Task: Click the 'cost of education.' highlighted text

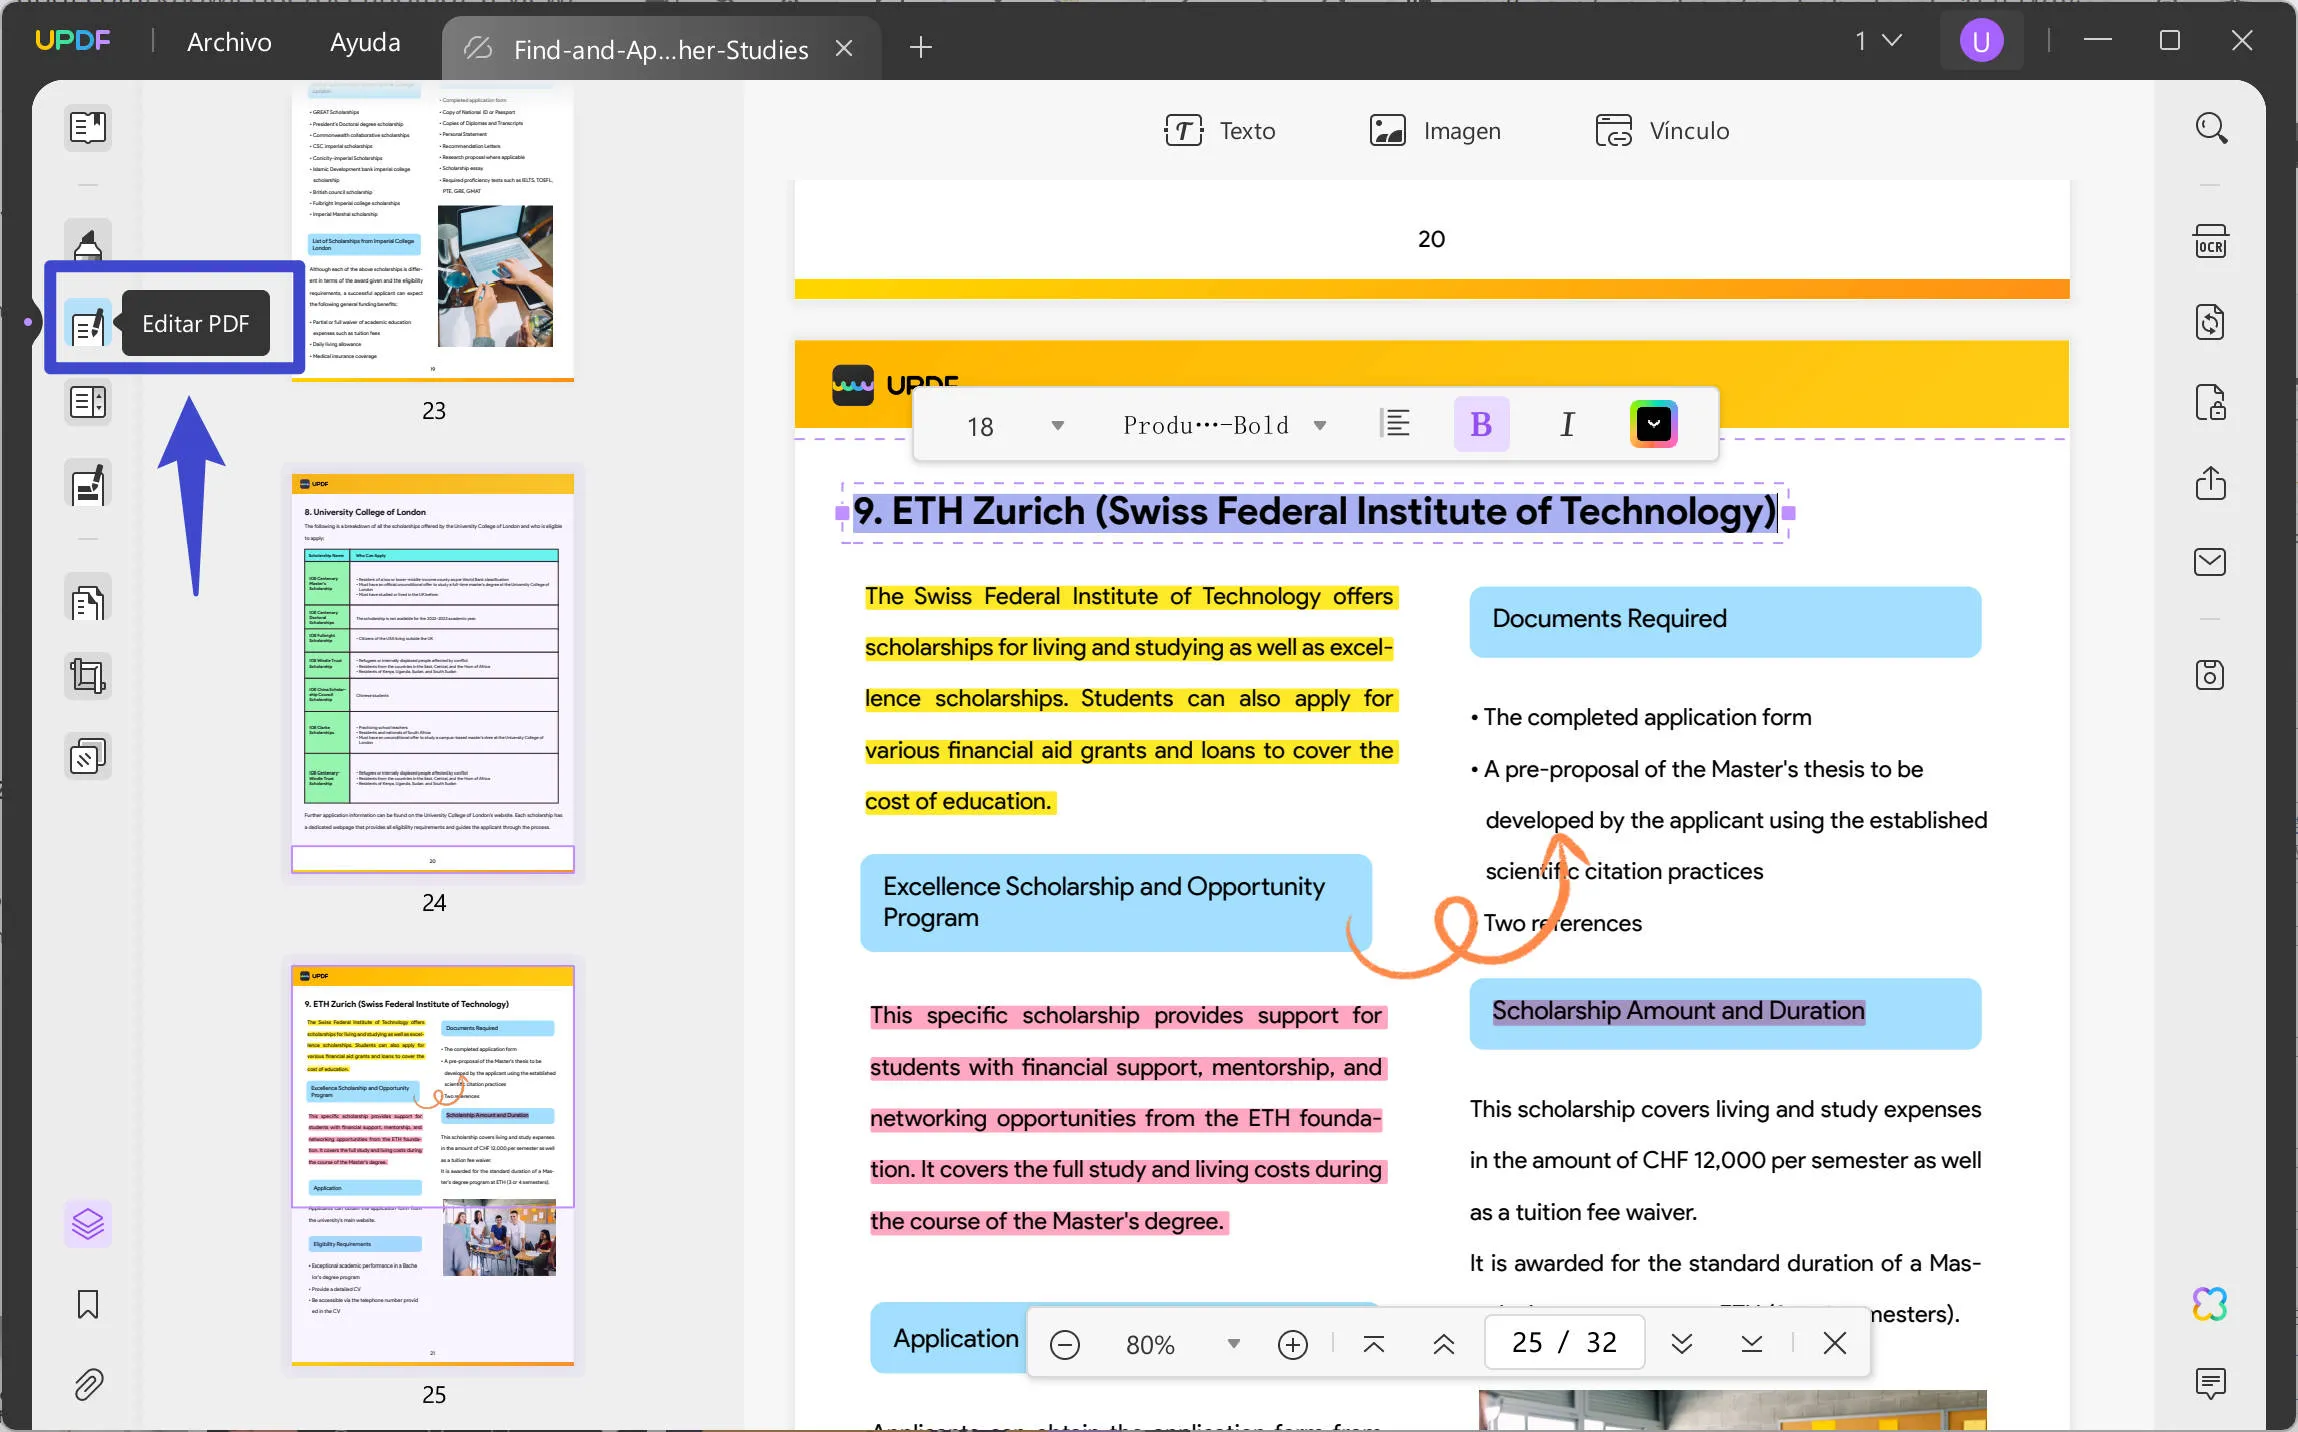Action: 958,801
